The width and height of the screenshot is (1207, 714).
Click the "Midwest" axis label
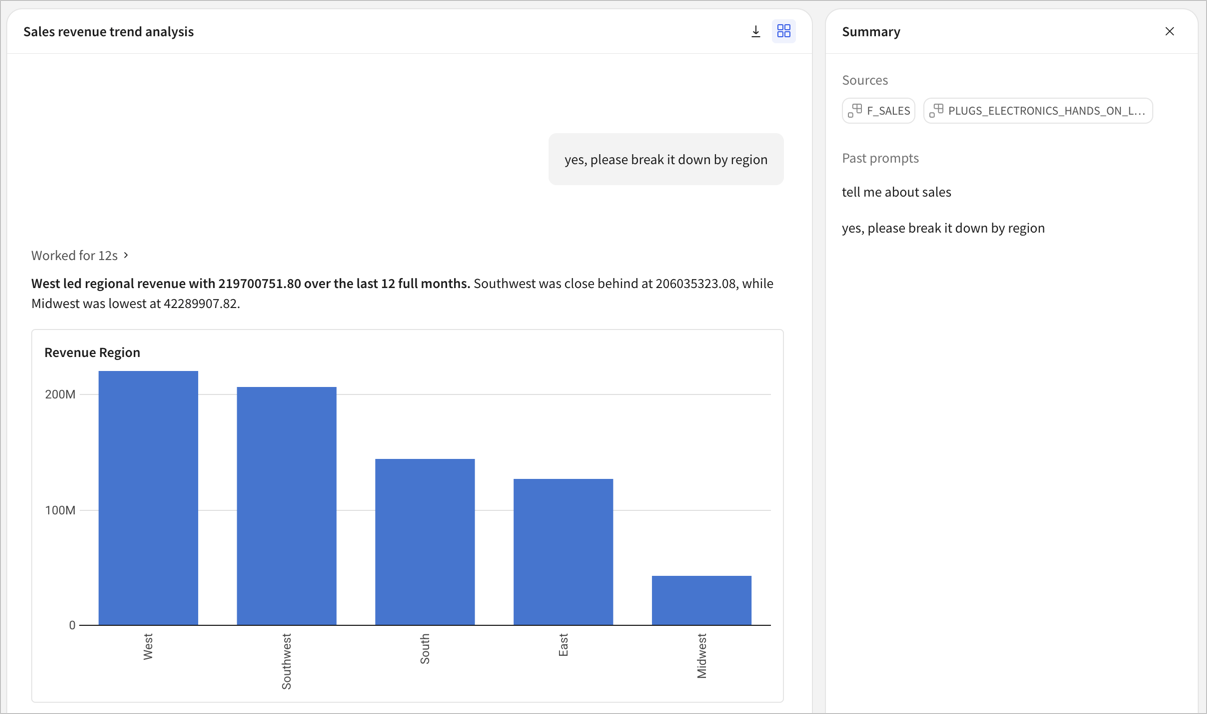(702, 656)
